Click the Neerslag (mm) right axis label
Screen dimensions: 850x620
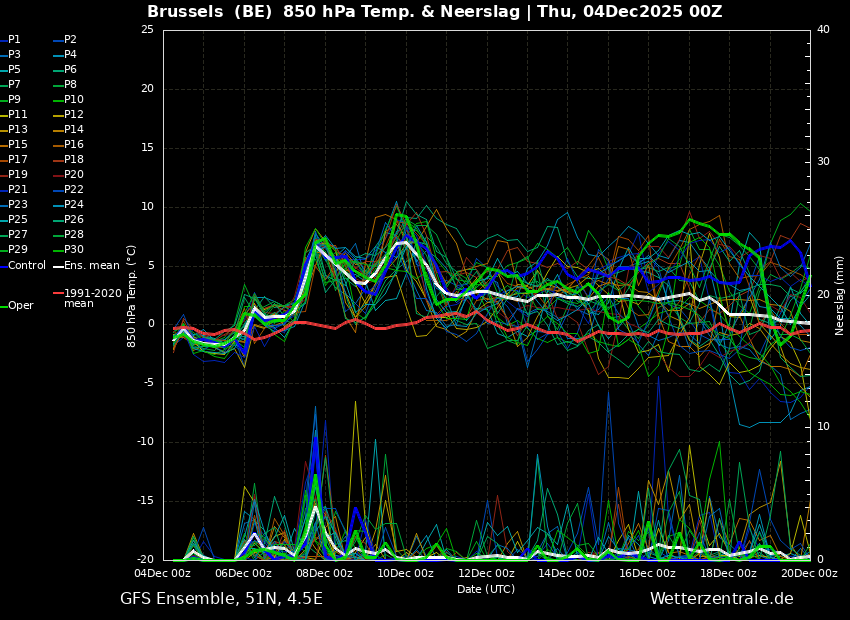[840, 294]
